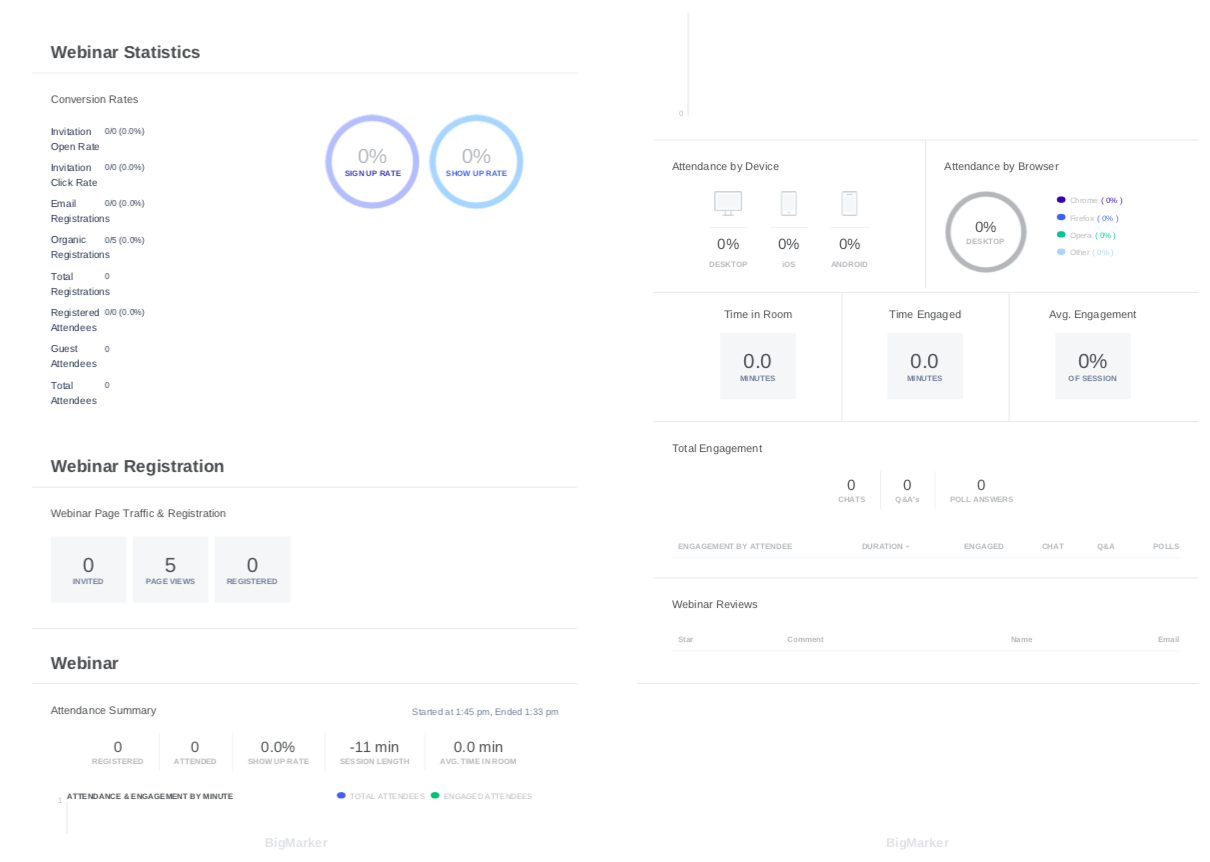Click the Email column in Webinar Reviews

point(1168,640)
